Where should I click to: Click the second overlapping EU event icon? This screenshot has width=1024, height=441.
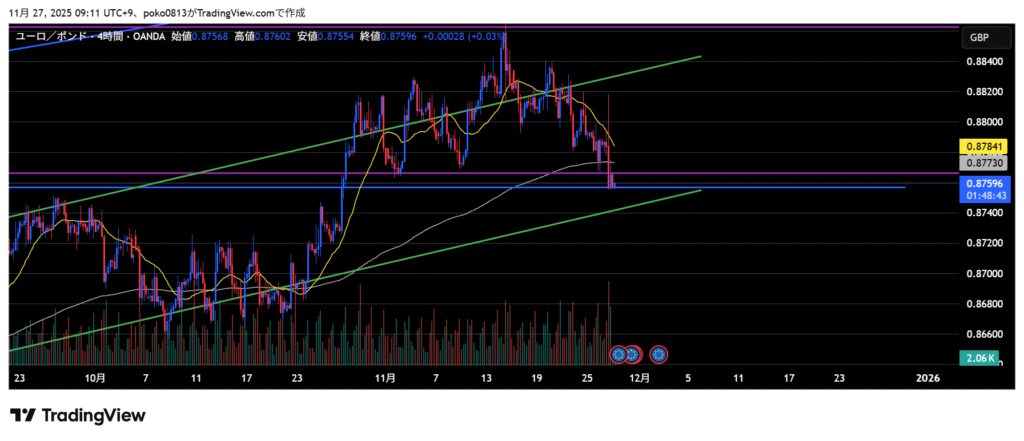click(632, 353)
